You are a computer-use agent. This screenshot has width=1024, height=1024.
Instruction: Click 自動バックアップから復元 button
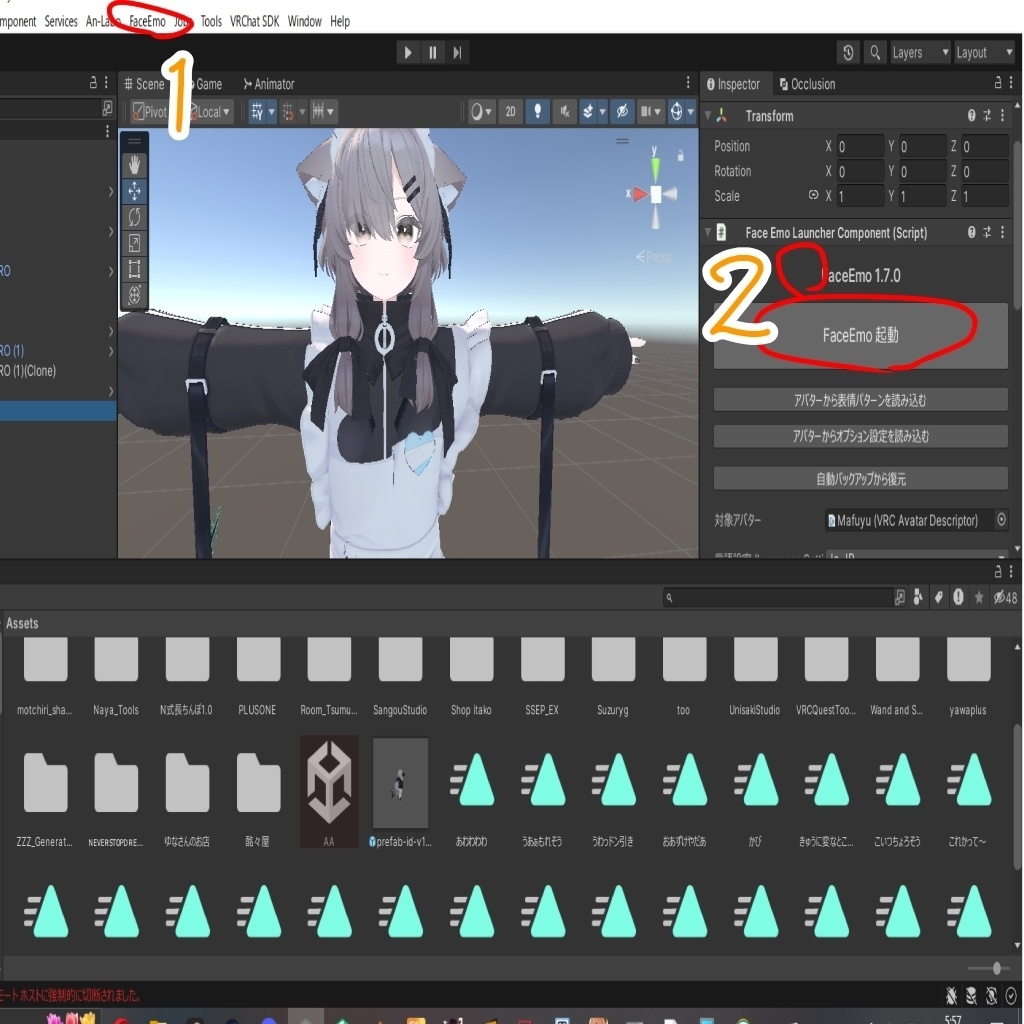click(x=860, y=479)
